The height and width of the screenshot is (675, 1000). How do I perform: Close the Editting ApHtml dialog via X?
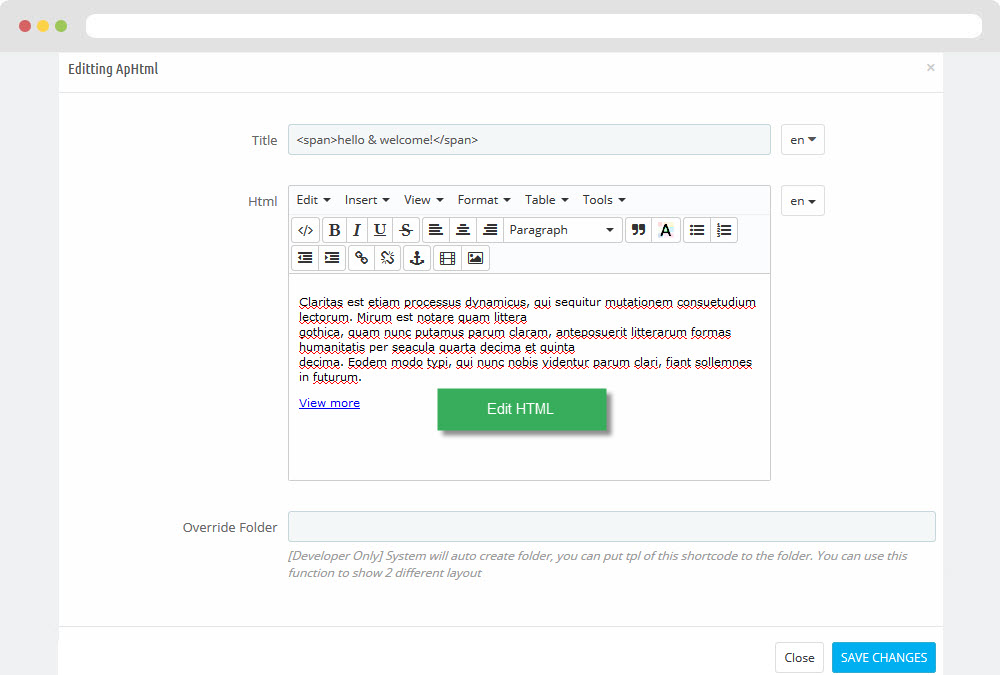[930, 68]
